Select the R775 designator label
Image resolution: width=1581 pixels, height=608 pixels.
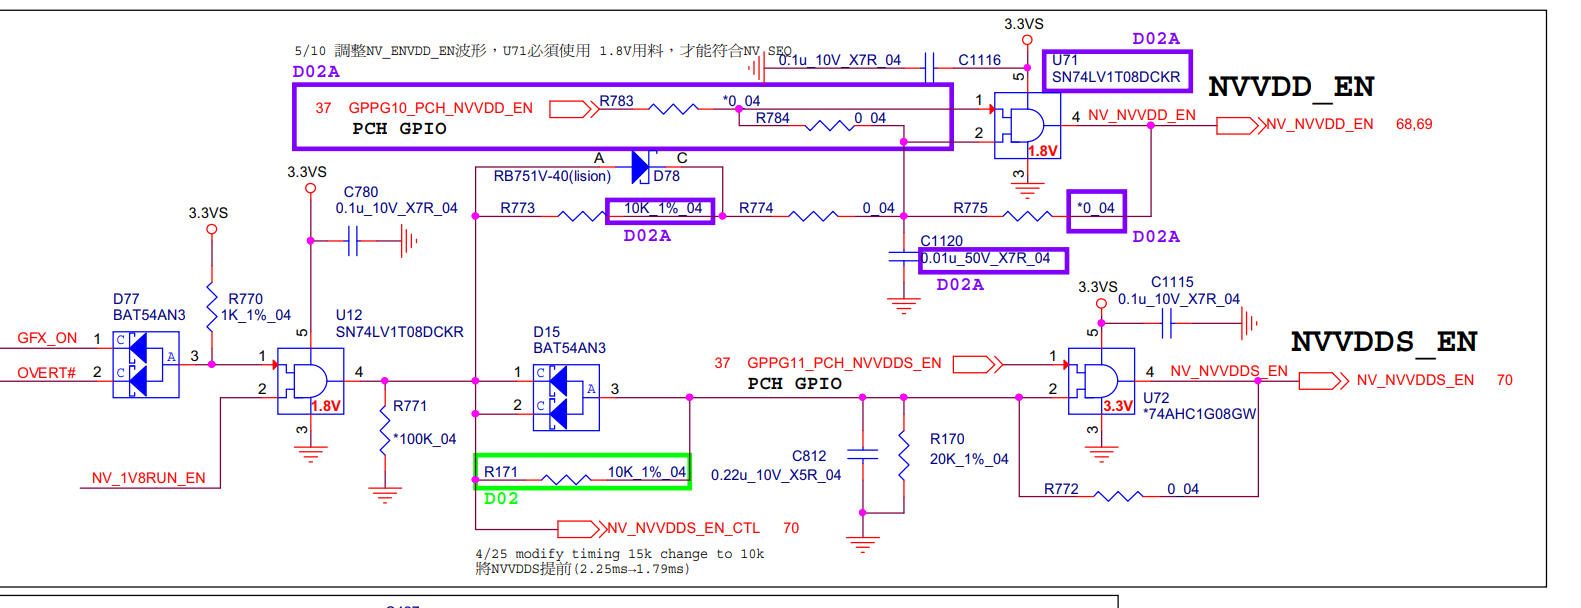tap(970, 208)
